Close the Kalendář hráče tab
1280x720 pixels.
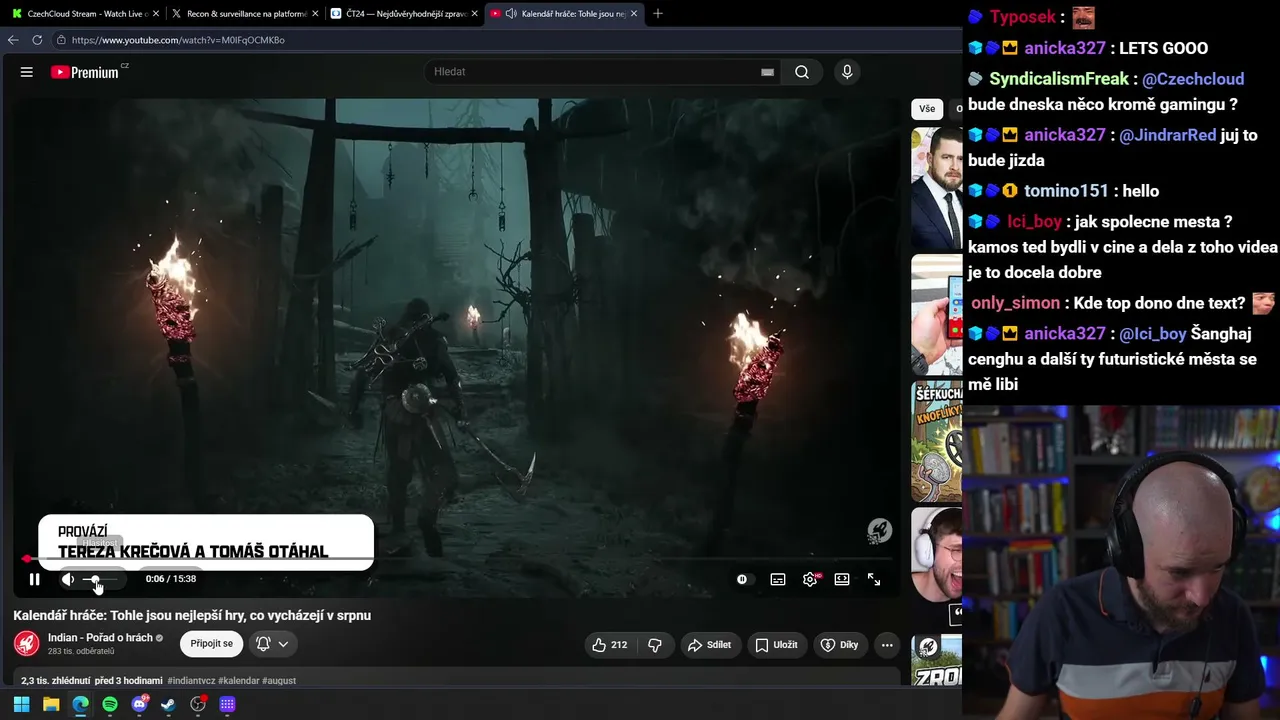[x=634, y=14]
